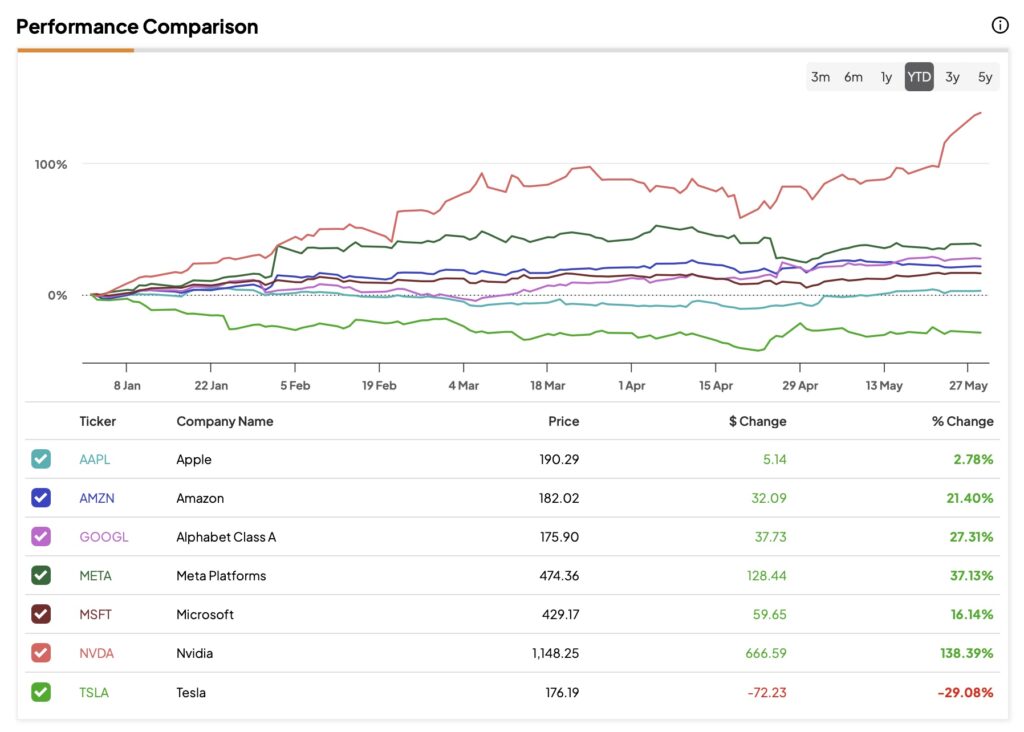Click Microsoft's 16.14% change value

coord(972,614)
